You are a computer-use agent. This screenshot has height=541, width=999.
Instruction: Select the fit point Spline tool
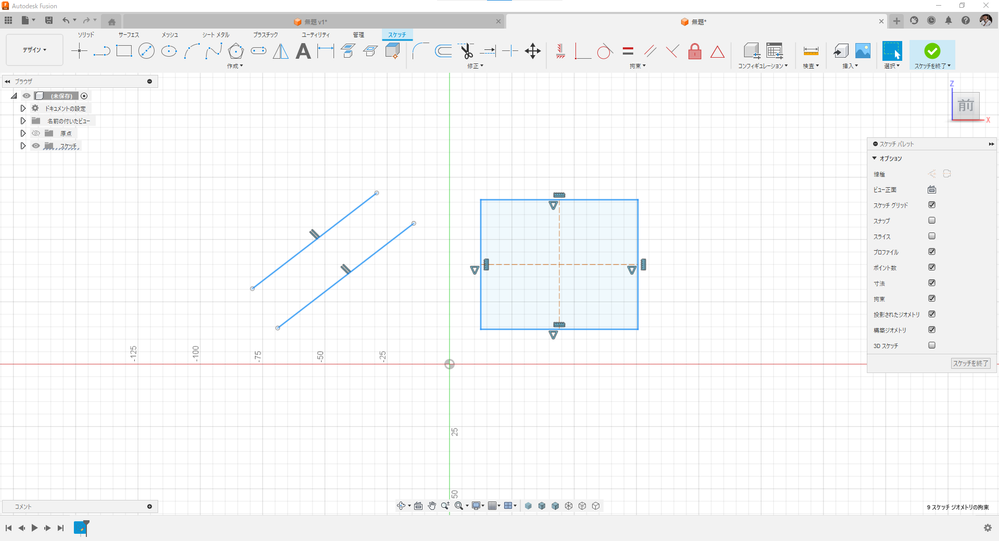click(x=214, y=51)
